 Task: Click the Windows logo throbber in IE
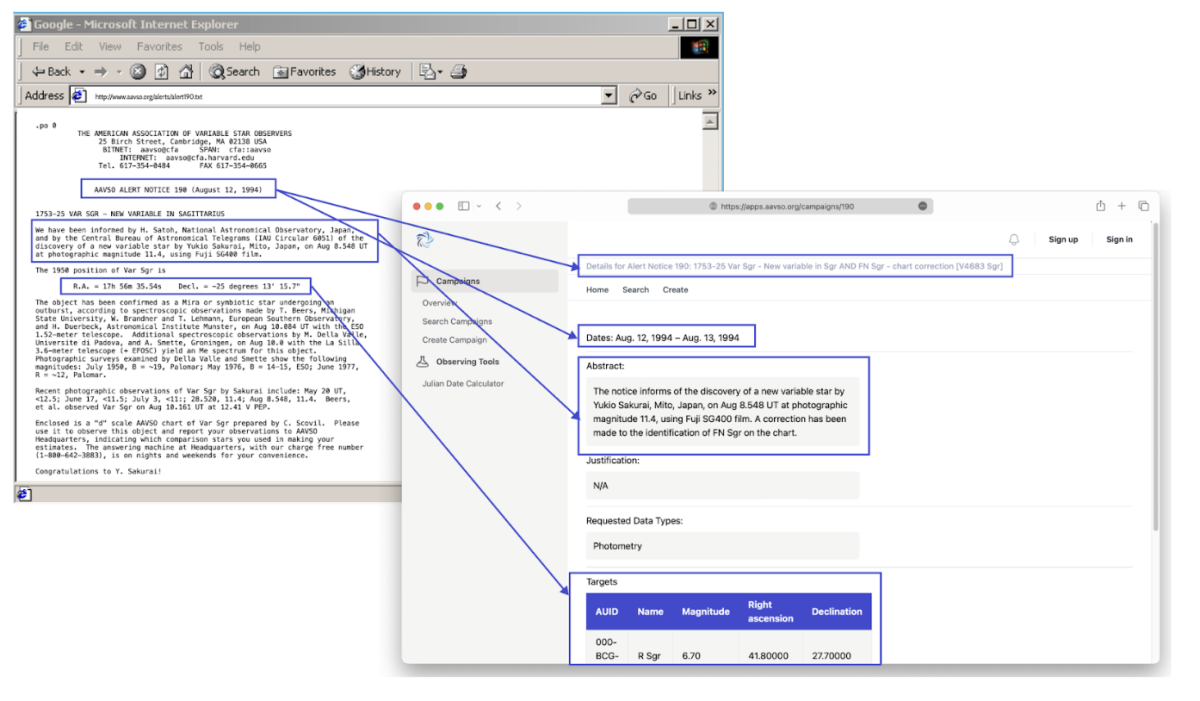pos(699,47)
